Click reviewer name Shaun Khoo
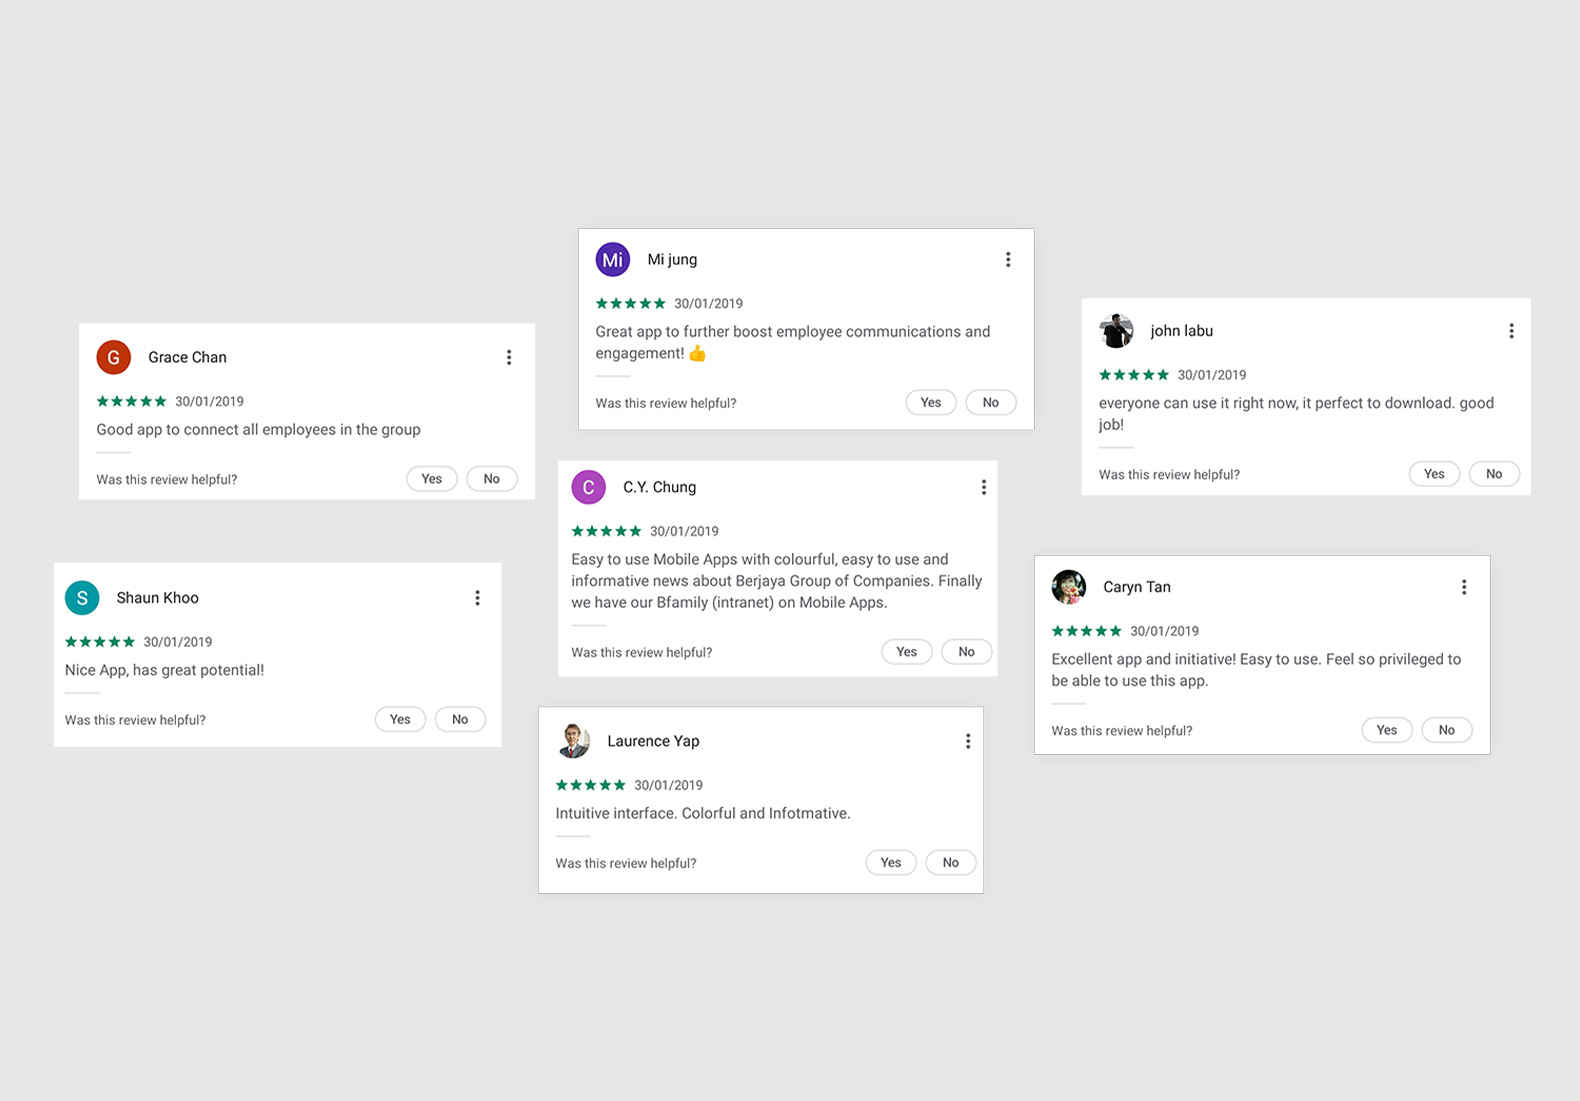 click(x=158, y=598)
